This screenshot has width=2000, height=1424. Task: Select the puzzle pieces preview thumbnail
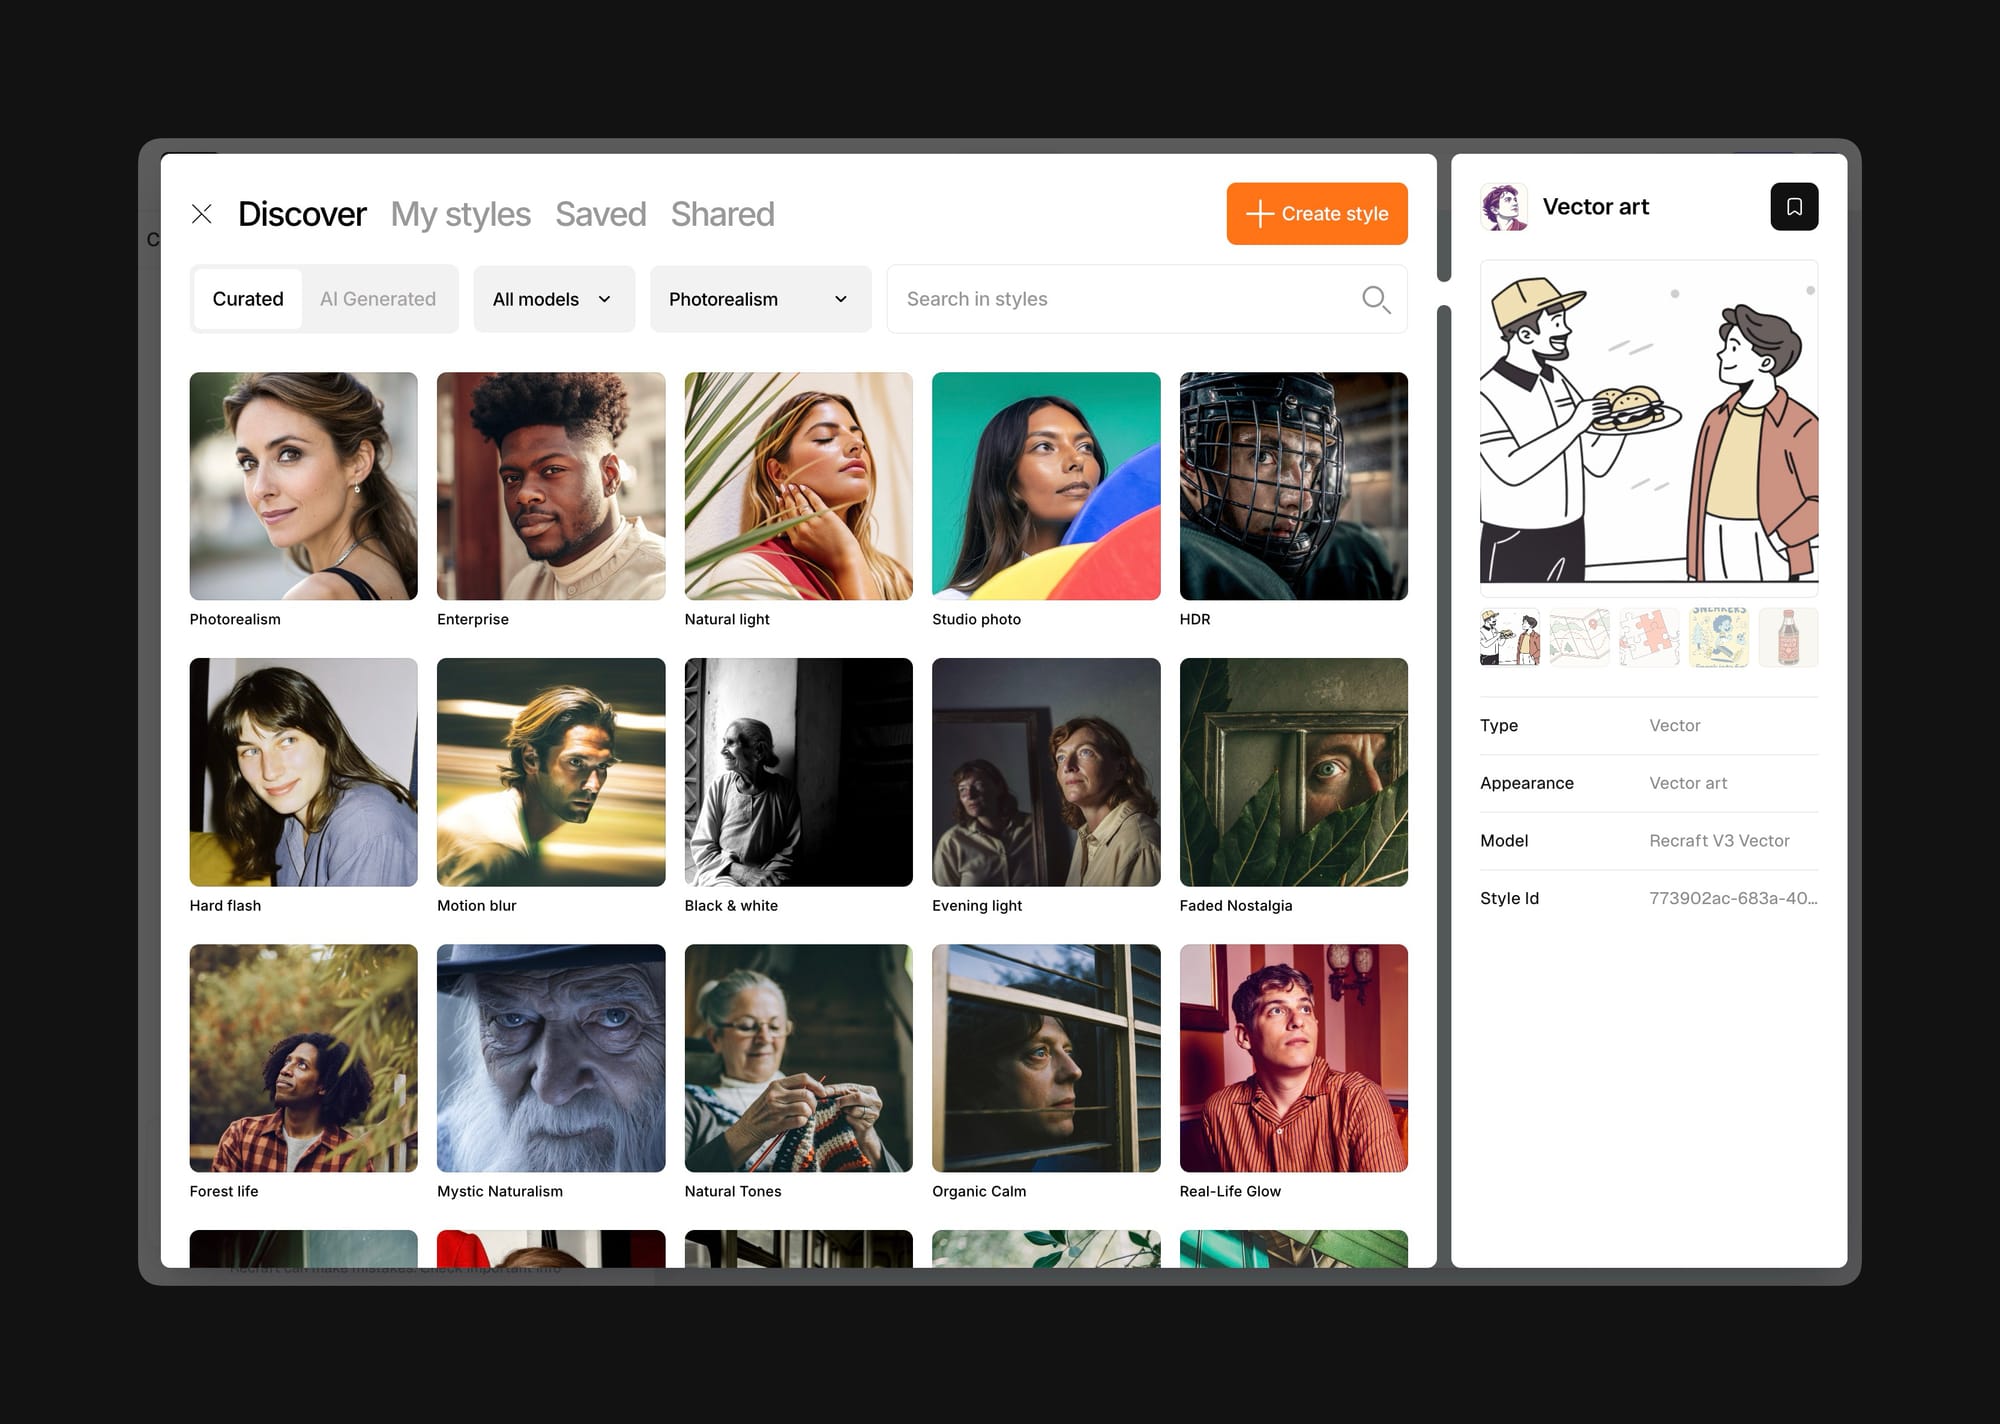tap(1649, 637)
